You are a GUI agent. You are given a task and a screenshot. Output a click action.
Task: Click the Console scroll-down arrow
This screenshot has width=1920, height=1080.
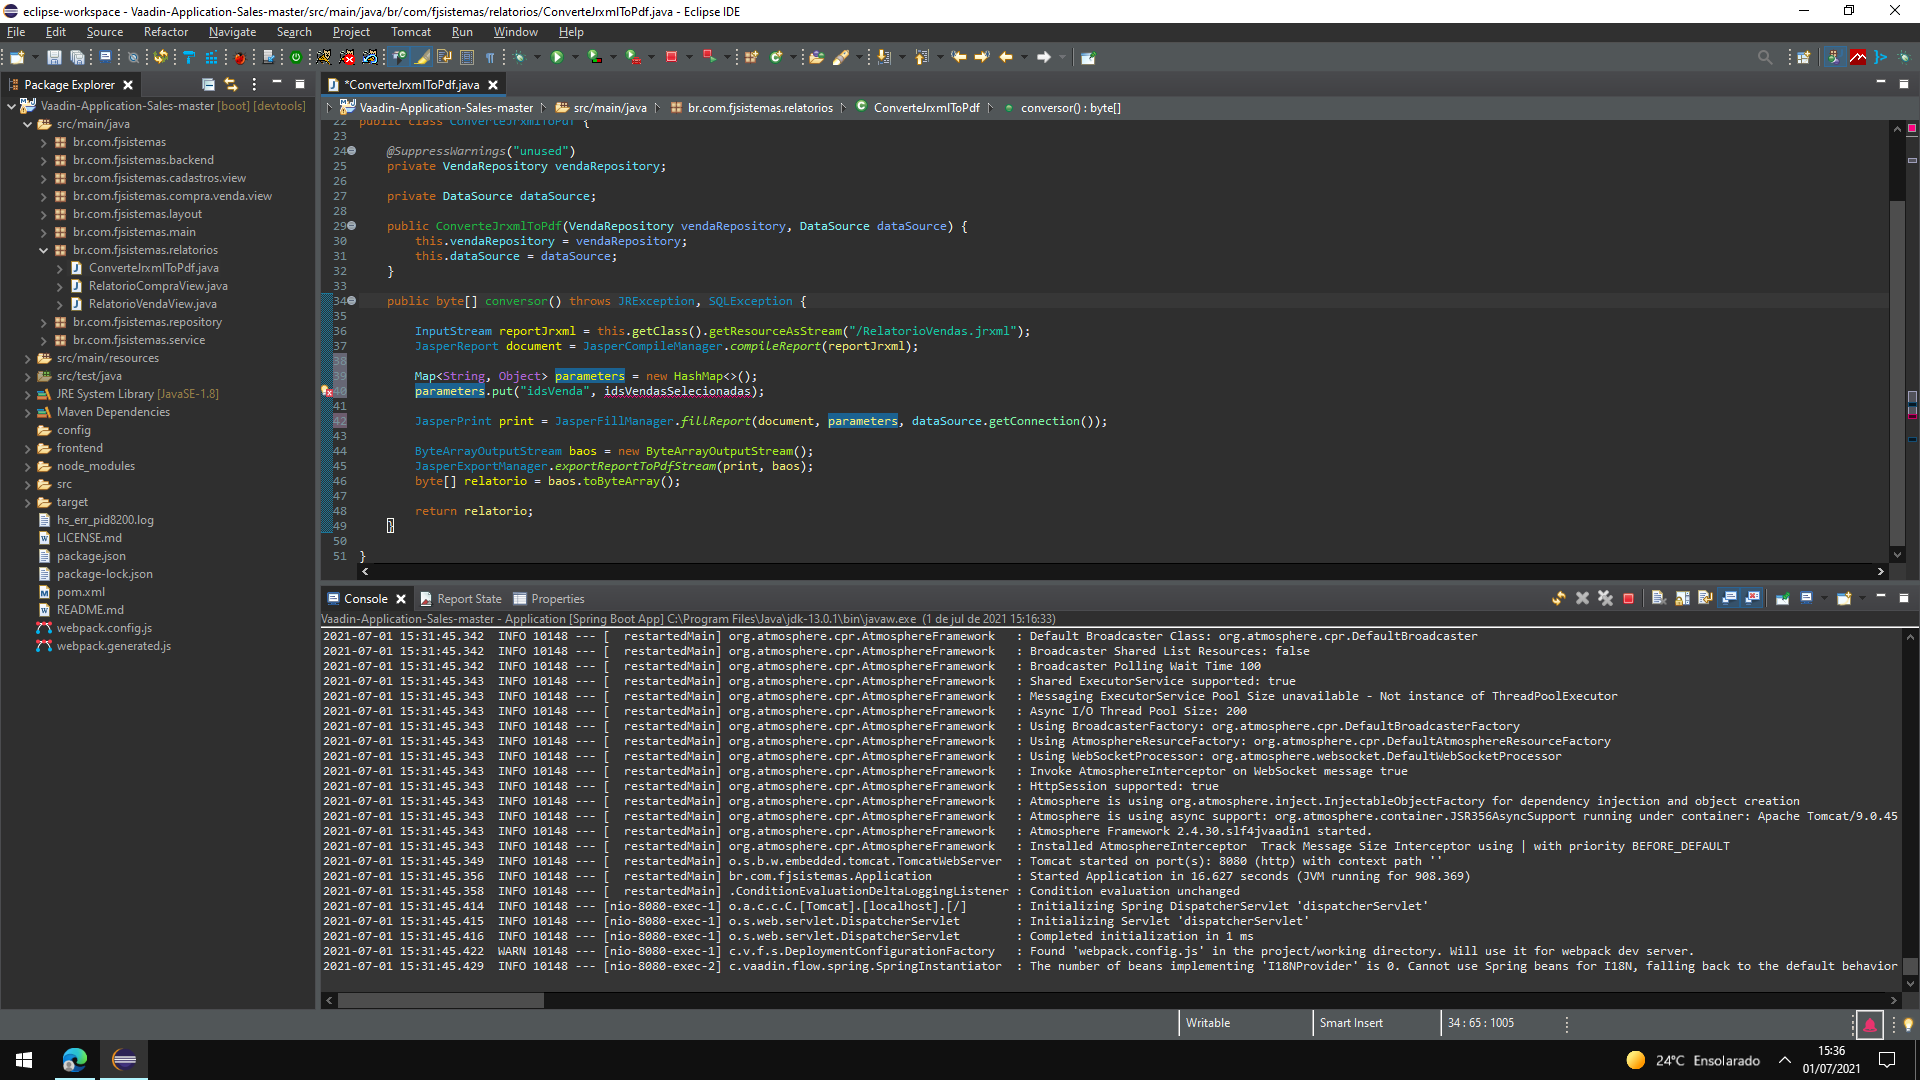(1910, 984)
